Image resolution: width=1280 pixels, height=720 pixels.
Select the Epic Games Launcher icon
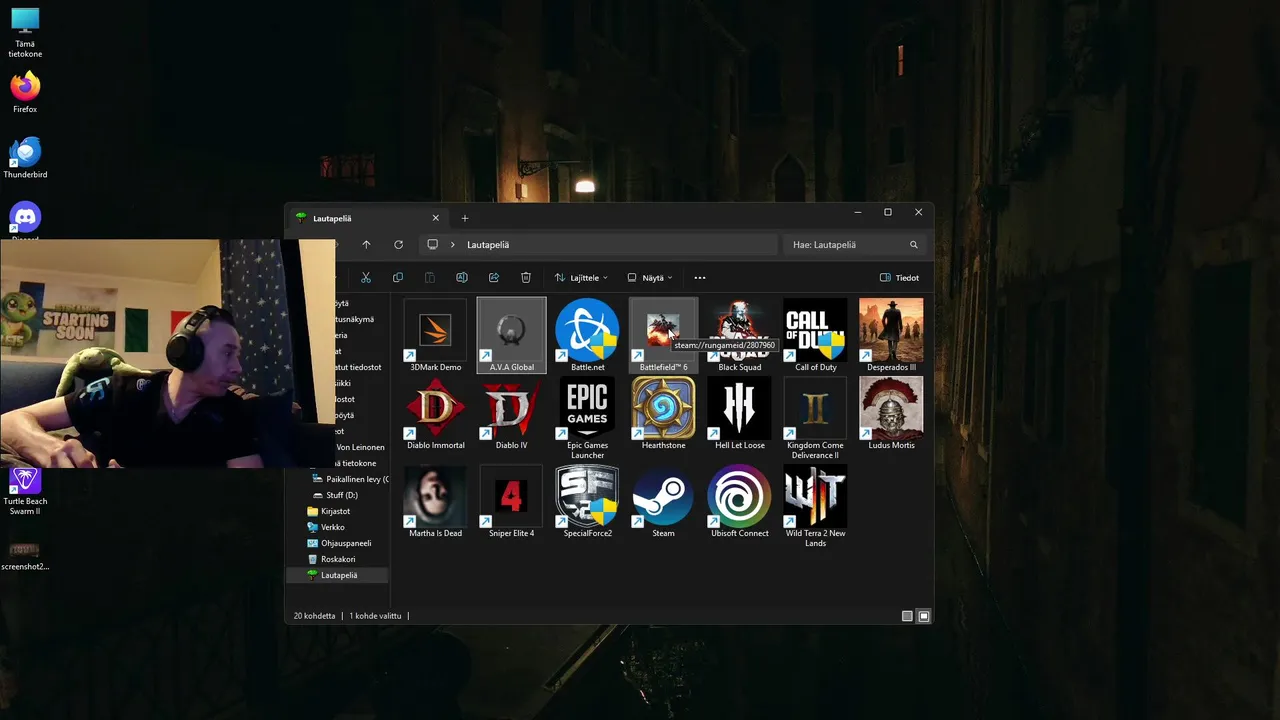[x=587, y=418]
